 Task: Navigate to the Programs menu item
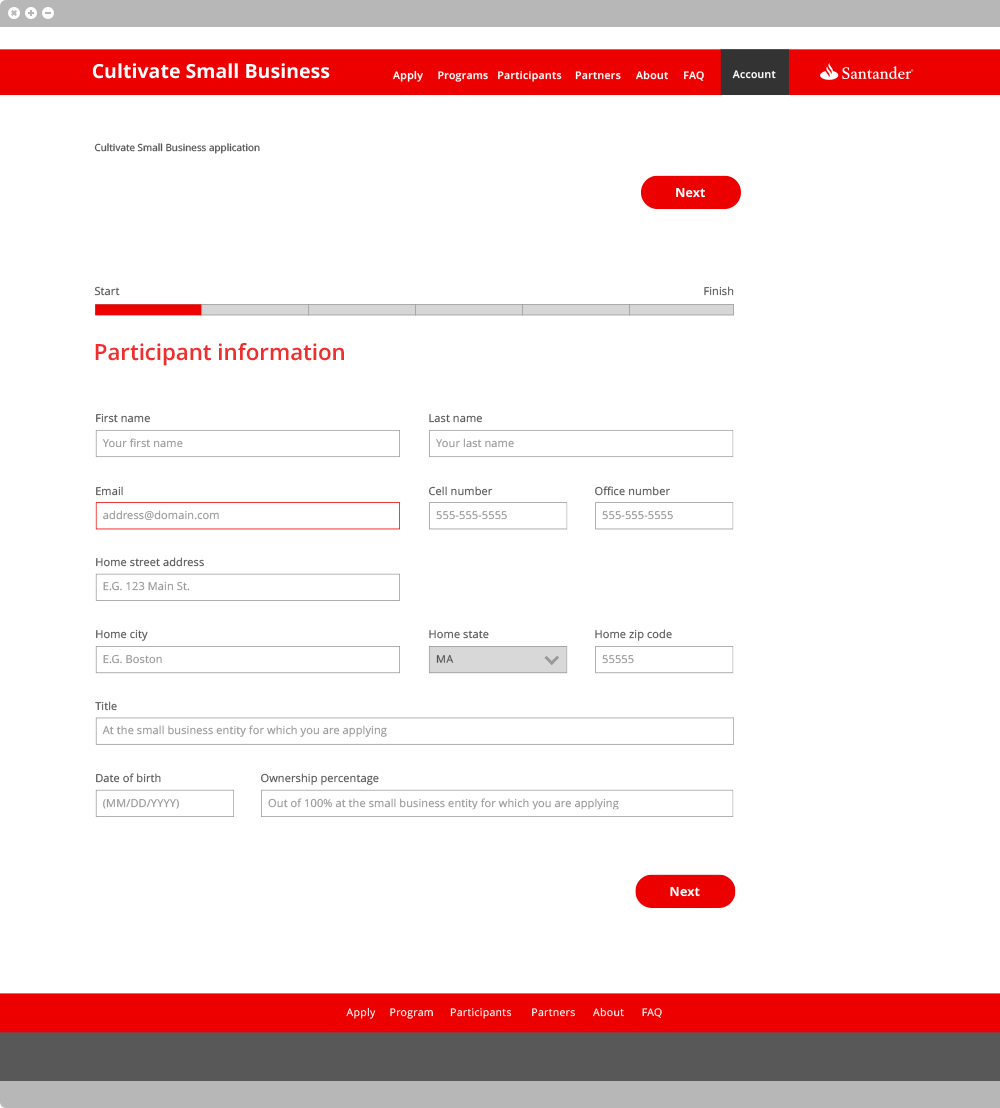[x=462, y=75]
